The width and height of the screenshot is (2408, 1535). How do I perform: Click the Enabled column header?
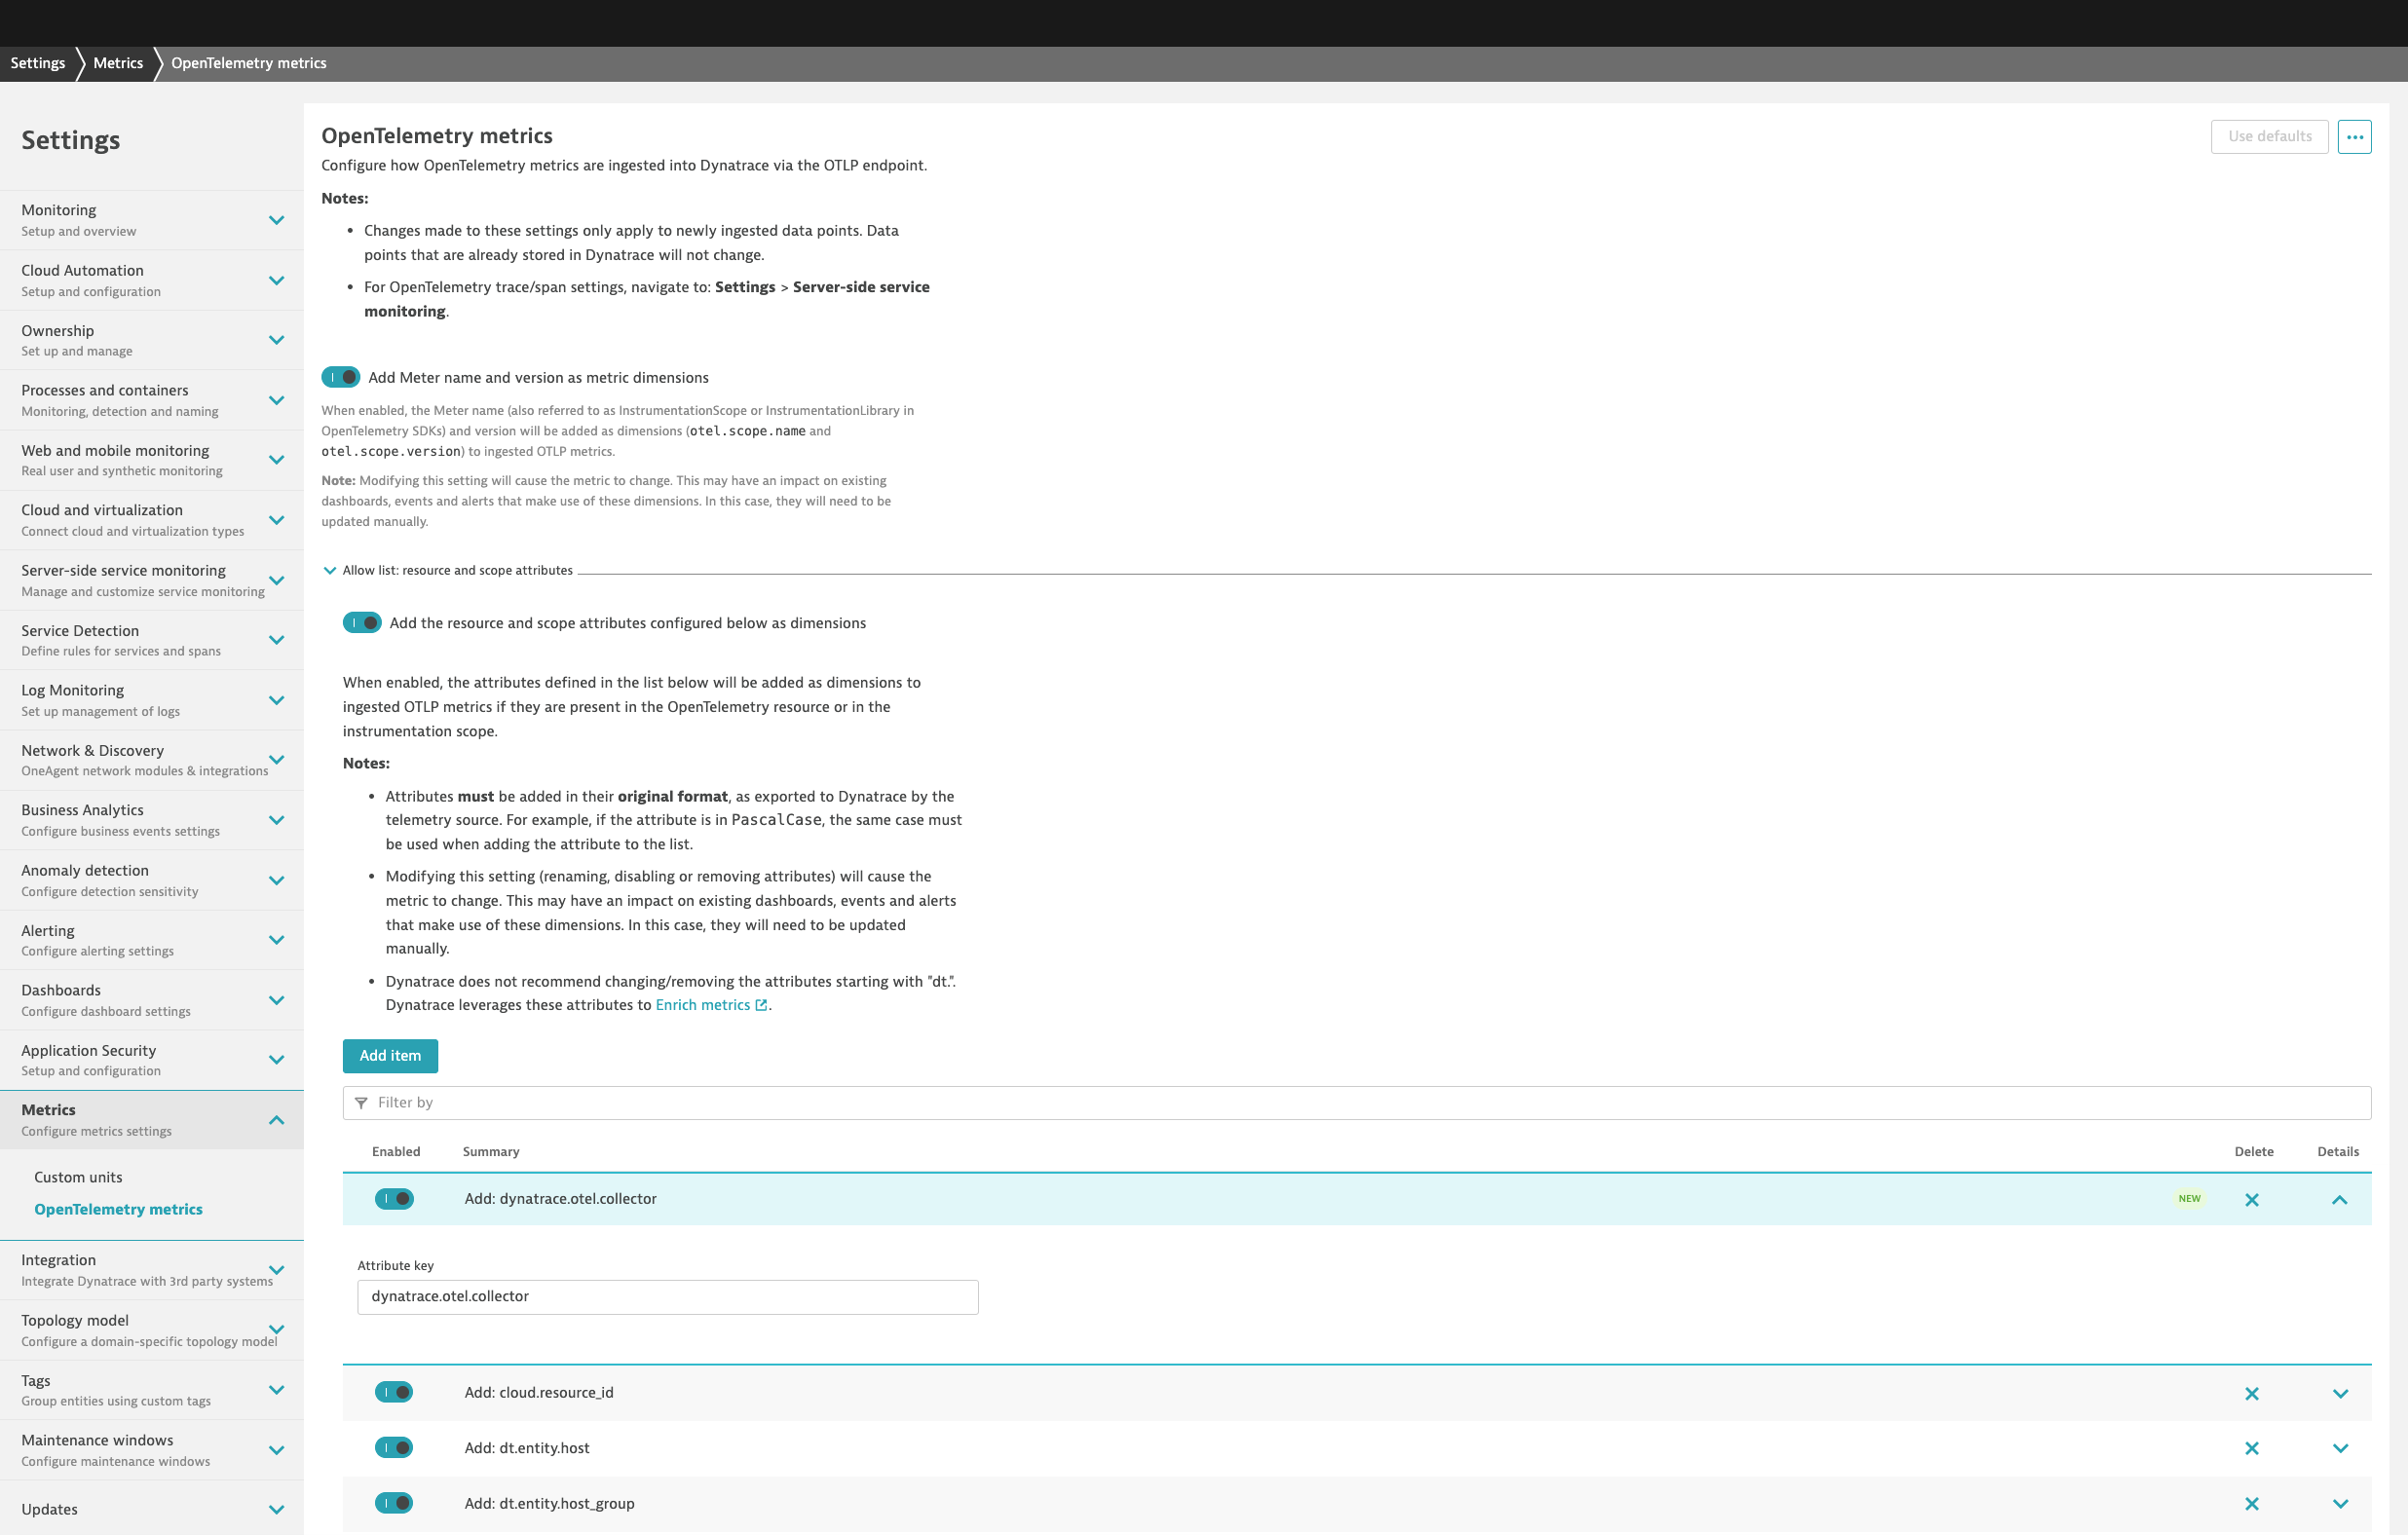396,1152
